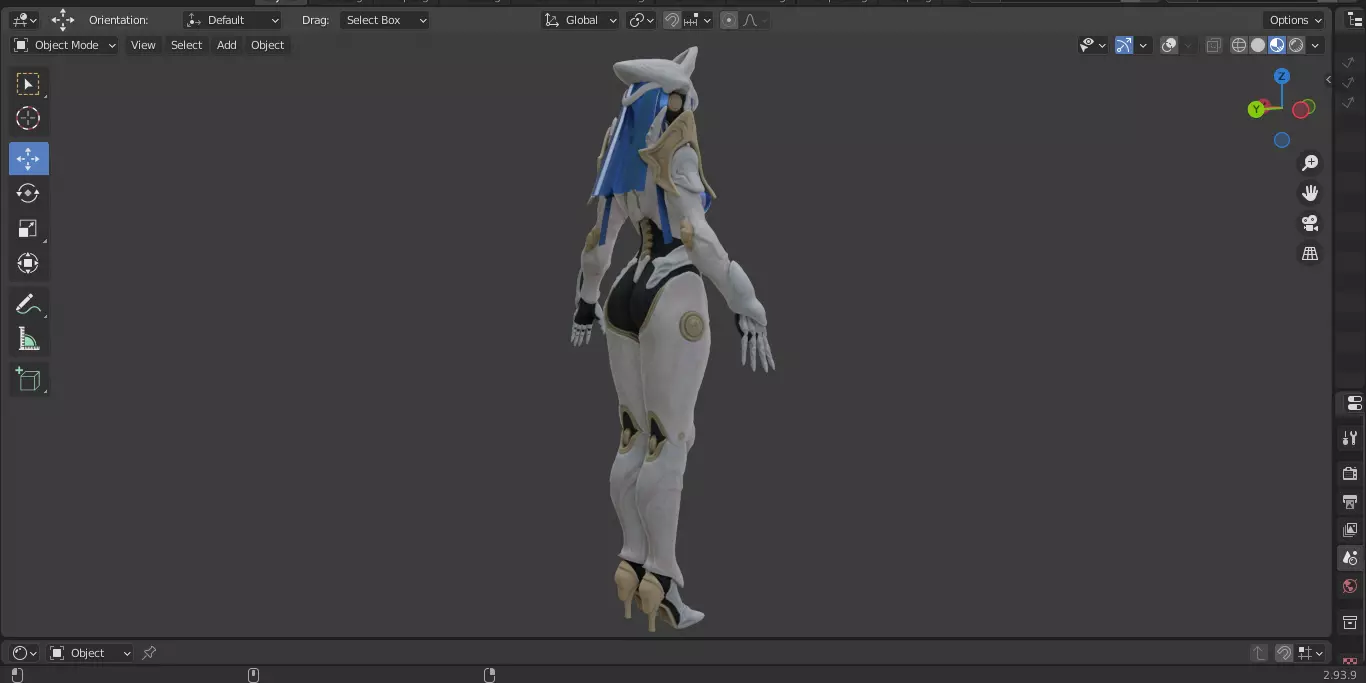Image resolution: width=1366 pixels, height=683 pixels.
Task: Select the Select Box tool
Action: point(28,84)
